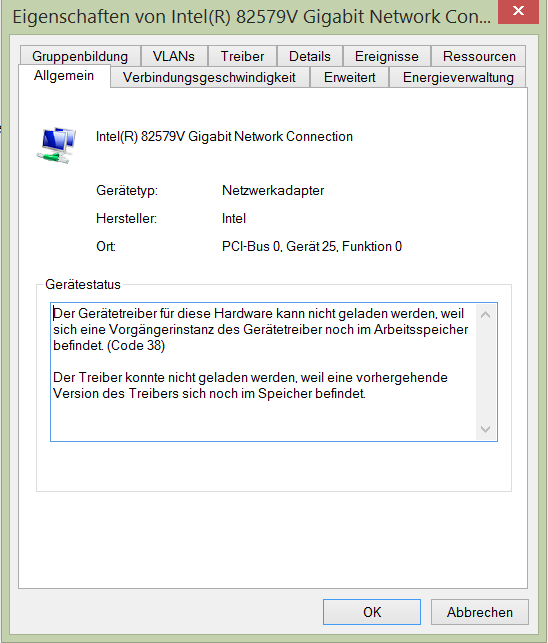
Task: Go to the Energieverwaltung tab
Action: (x=458, y=78)
